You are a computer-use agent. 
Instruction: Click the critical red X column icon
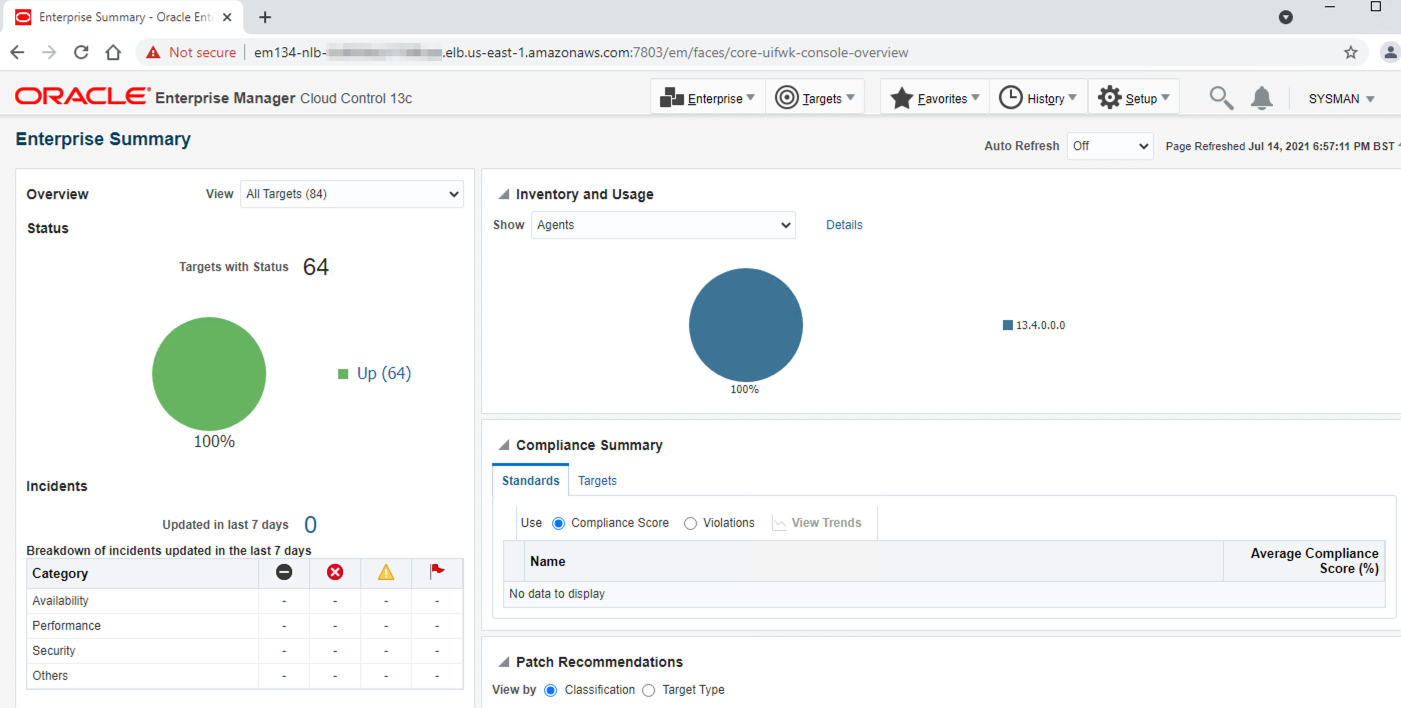click(335, 572)
